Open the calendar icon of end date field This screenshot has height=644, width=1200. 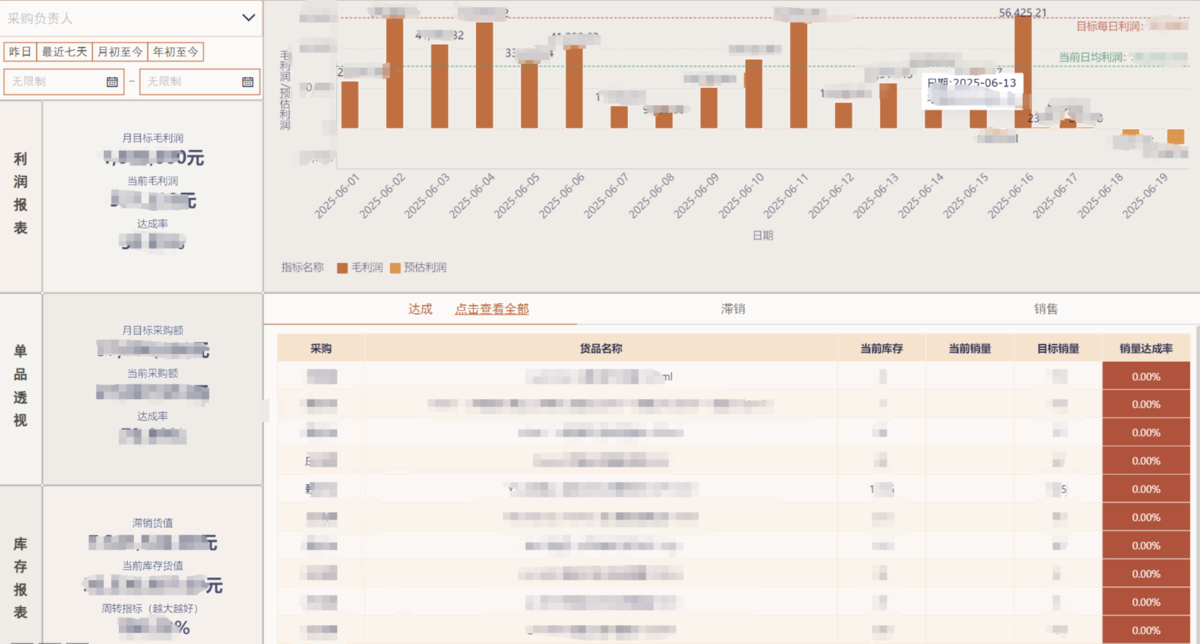tap(246, 82)
